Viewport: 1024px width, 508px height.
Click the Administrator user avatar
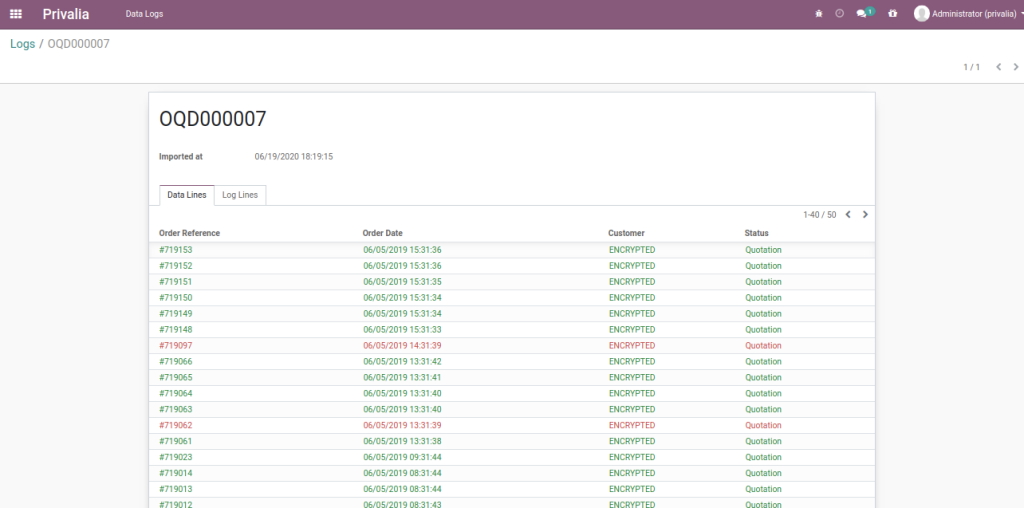[921, 14]
